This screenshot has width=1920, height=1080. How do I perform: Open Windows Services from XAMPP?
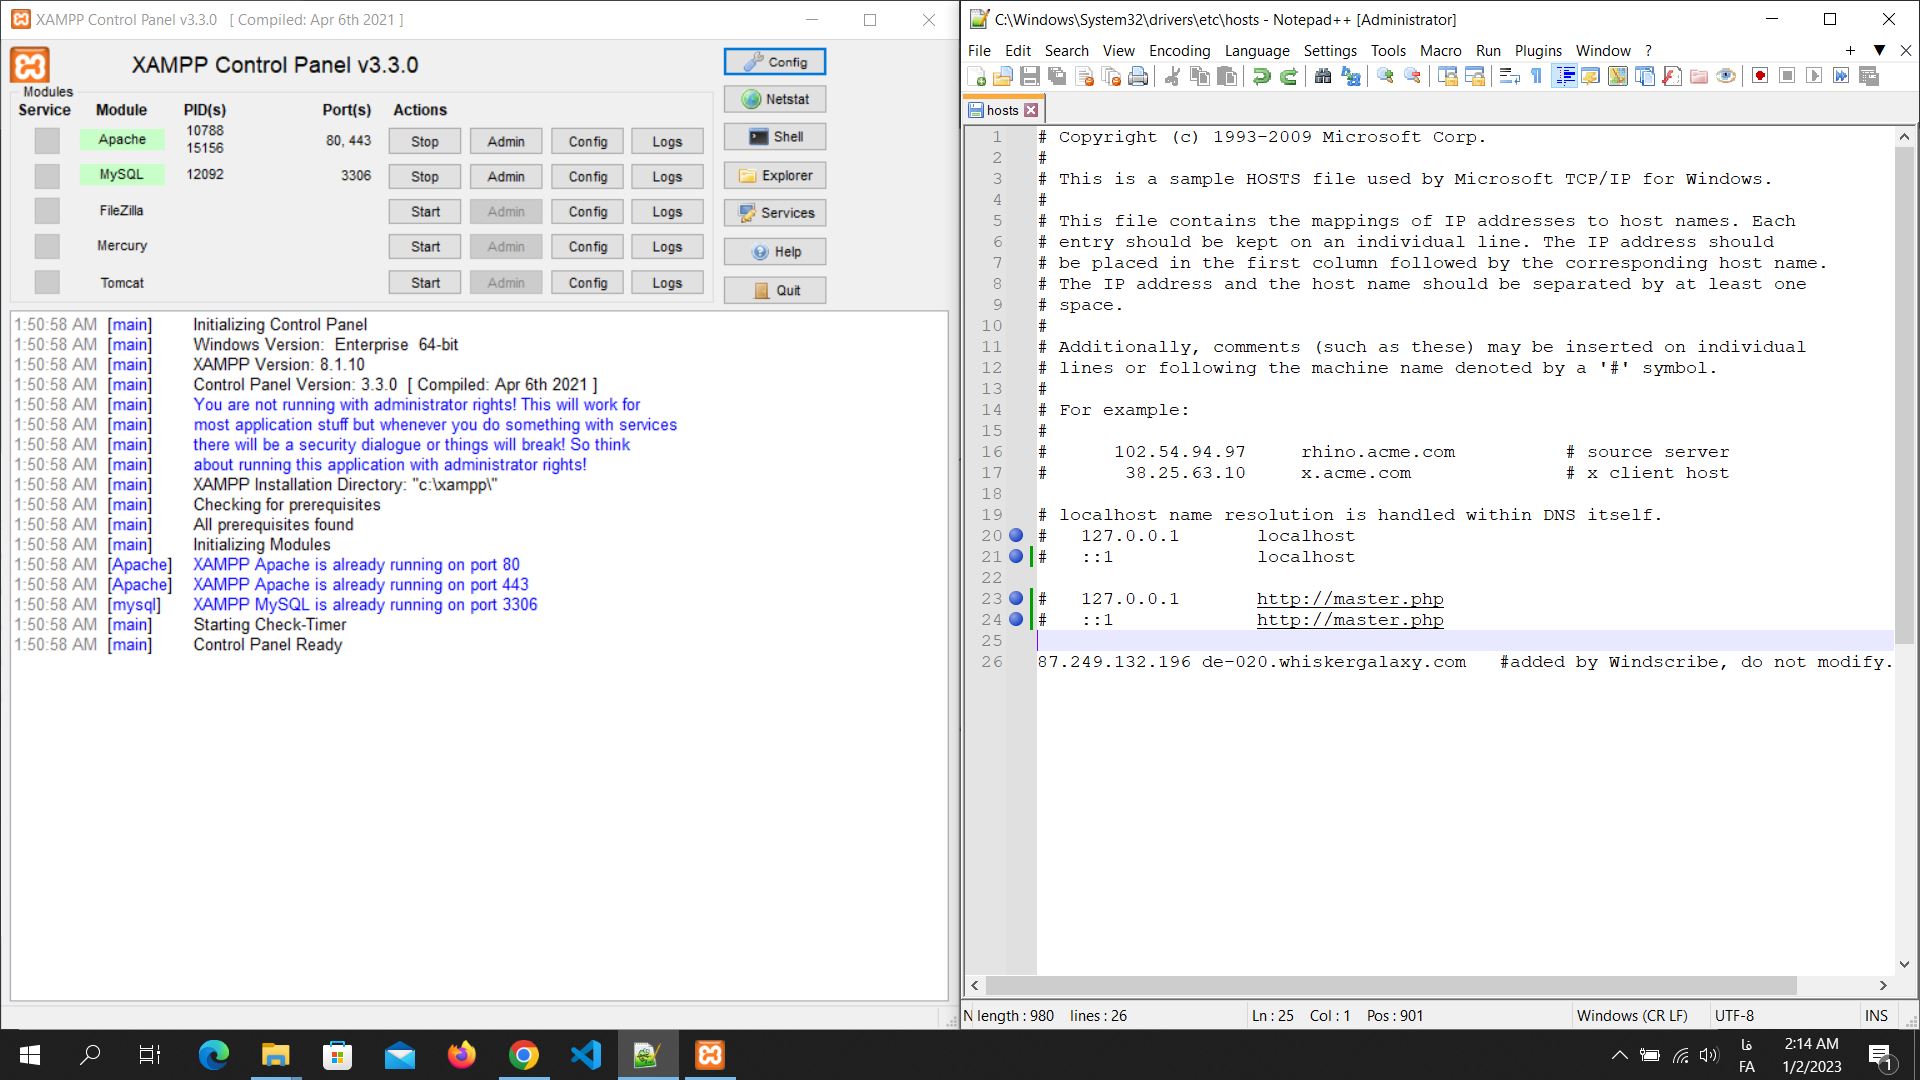tap(775, 212)
